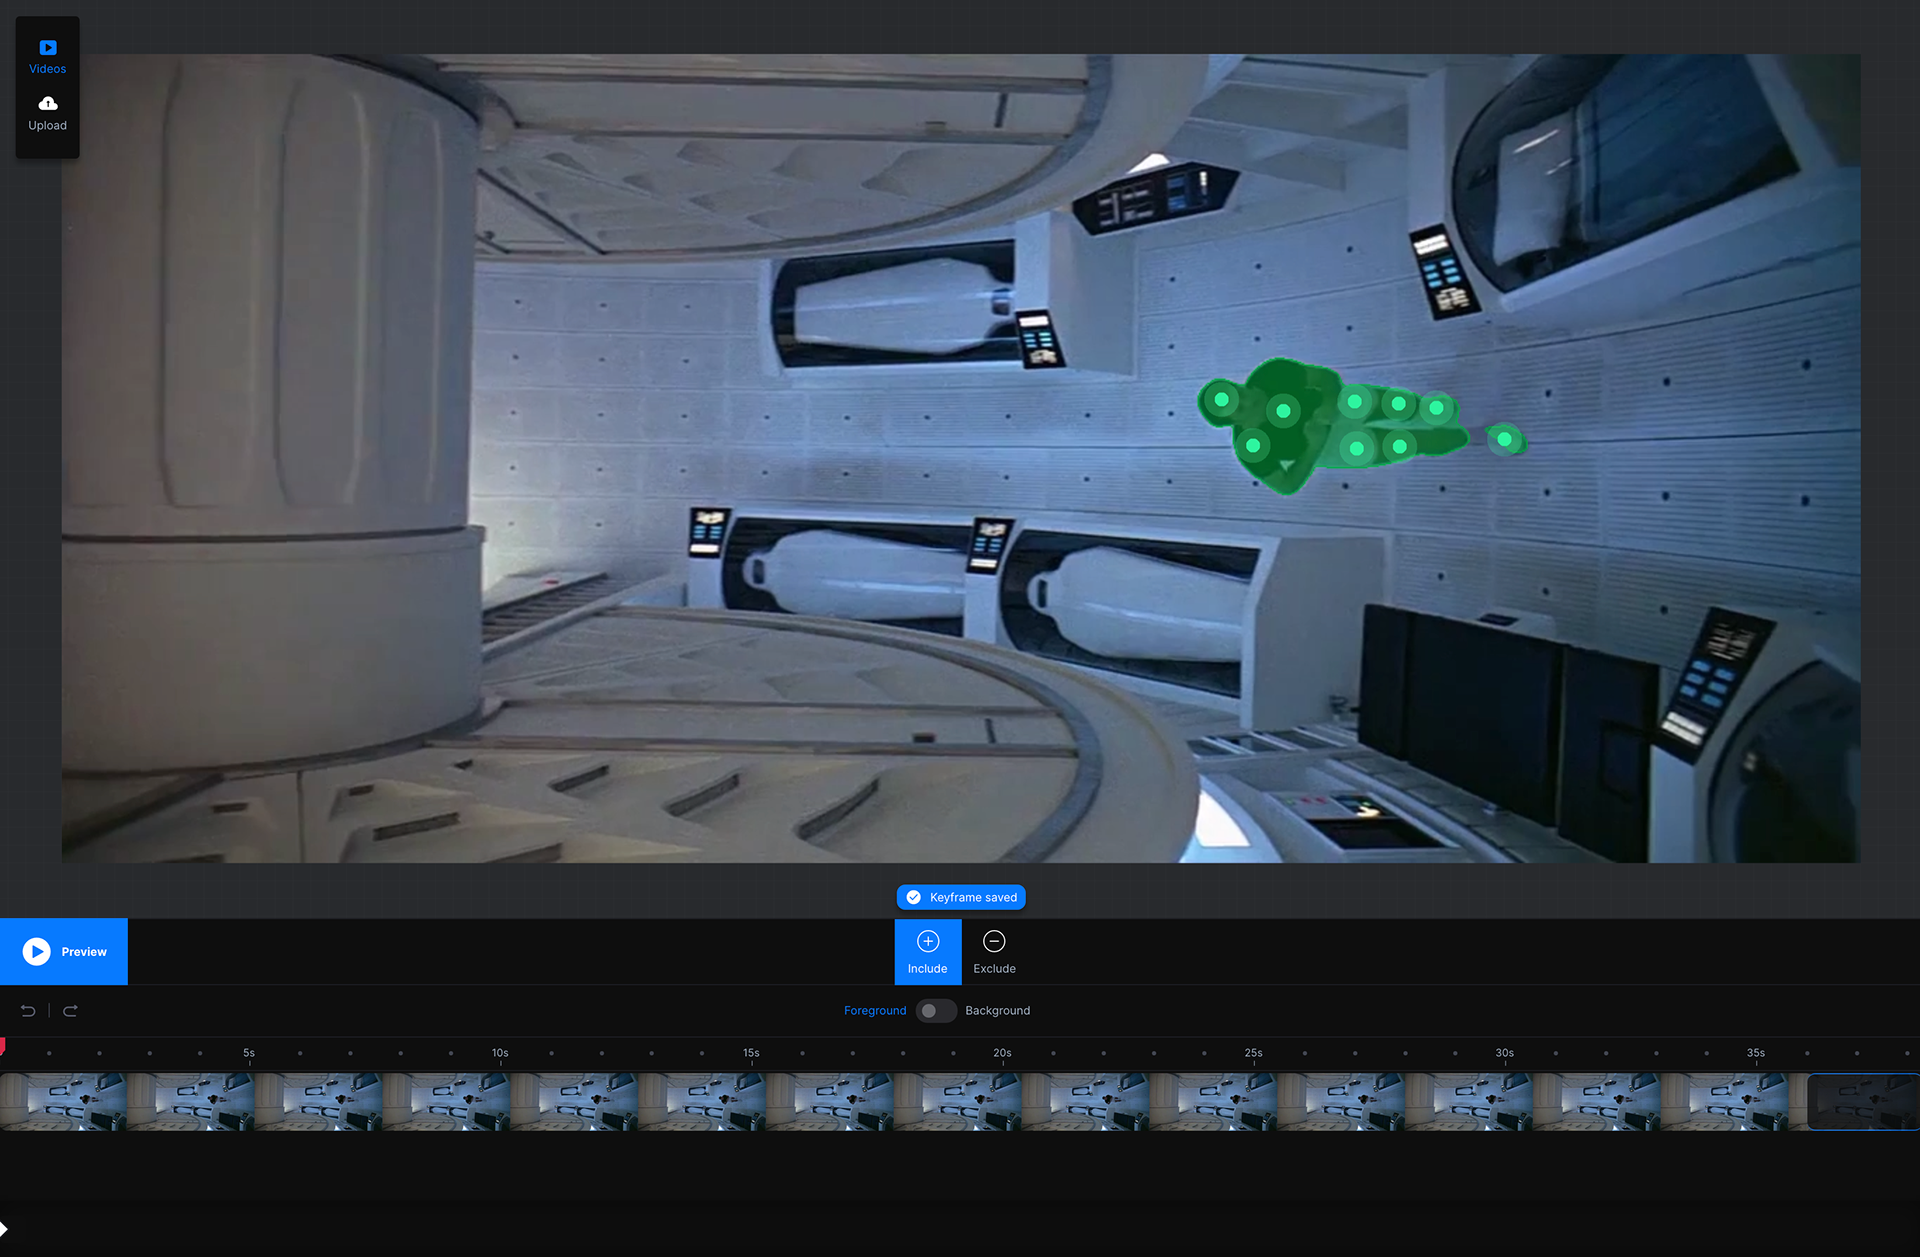Undo the last action
Viewport: 1920px width, 1257px height.
tap(28, 1011)
